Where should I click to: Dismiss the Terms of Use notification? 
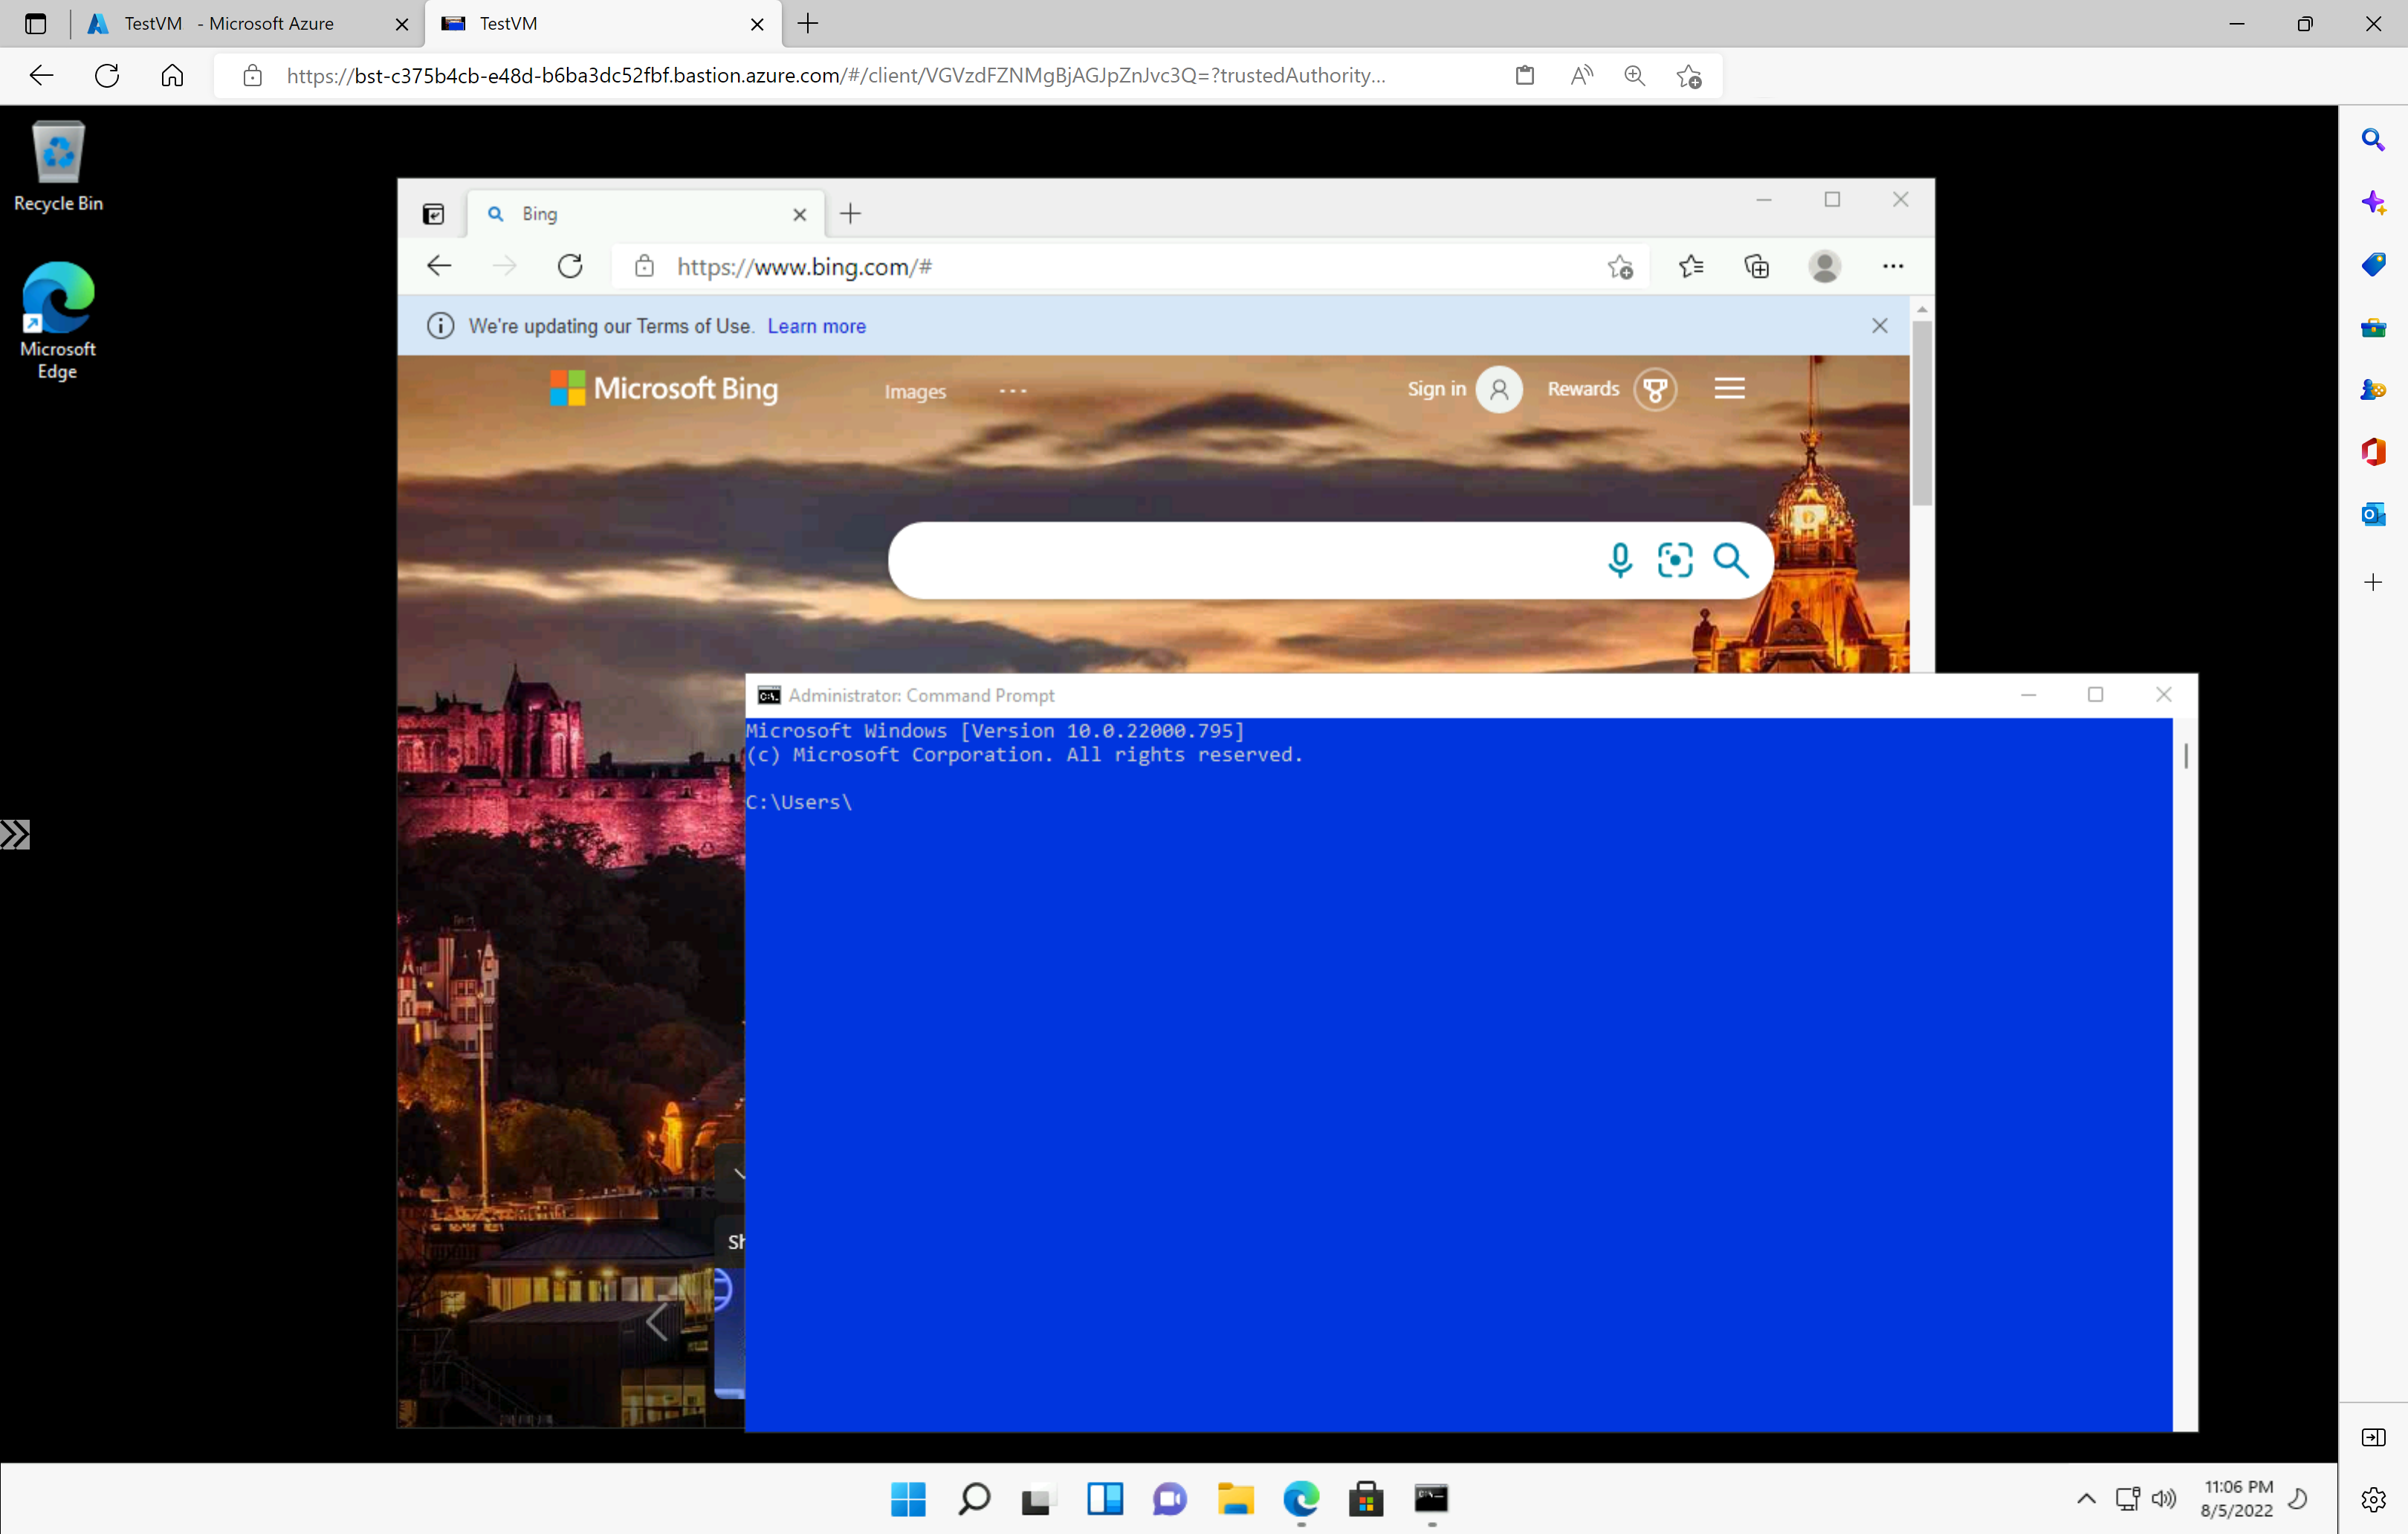(1880, 325)
